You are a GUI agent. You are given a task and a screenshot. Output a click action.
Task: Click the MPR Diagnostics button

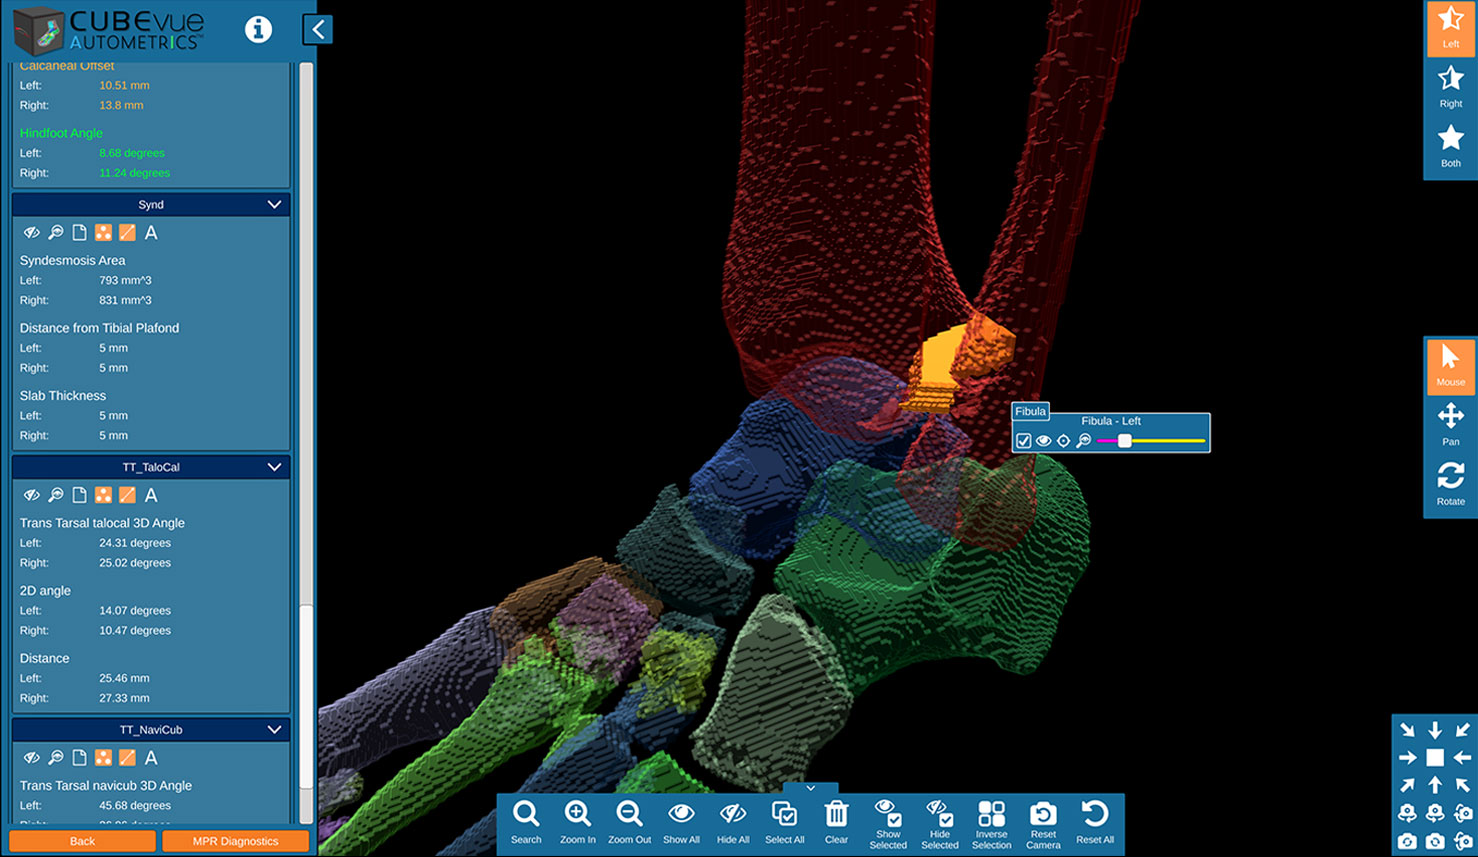click(x=235, y=841)
